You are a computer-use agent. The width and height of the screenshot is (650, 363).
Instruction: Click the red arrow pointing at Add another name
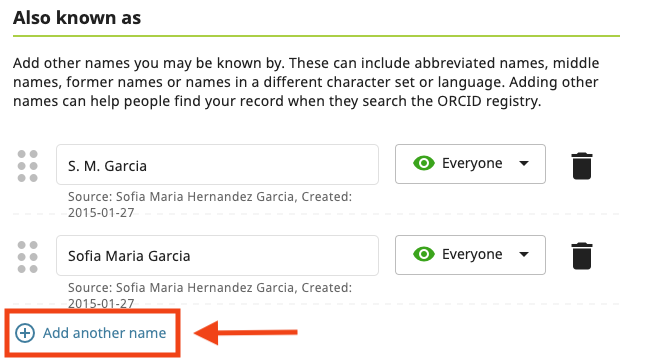(245, 332)
